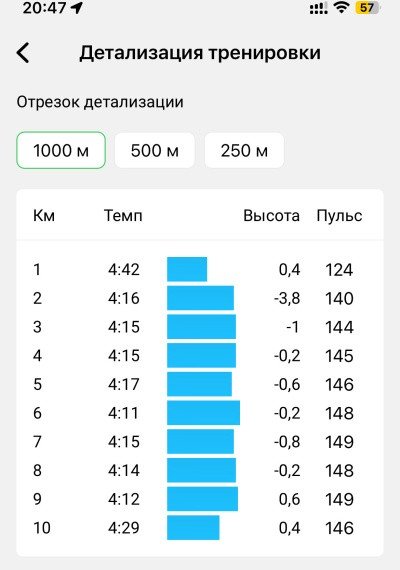The height and width of the screenshot is (570, 400).
Task: Tap the elevation value -3,8
Action: click(x=287, y=298)
